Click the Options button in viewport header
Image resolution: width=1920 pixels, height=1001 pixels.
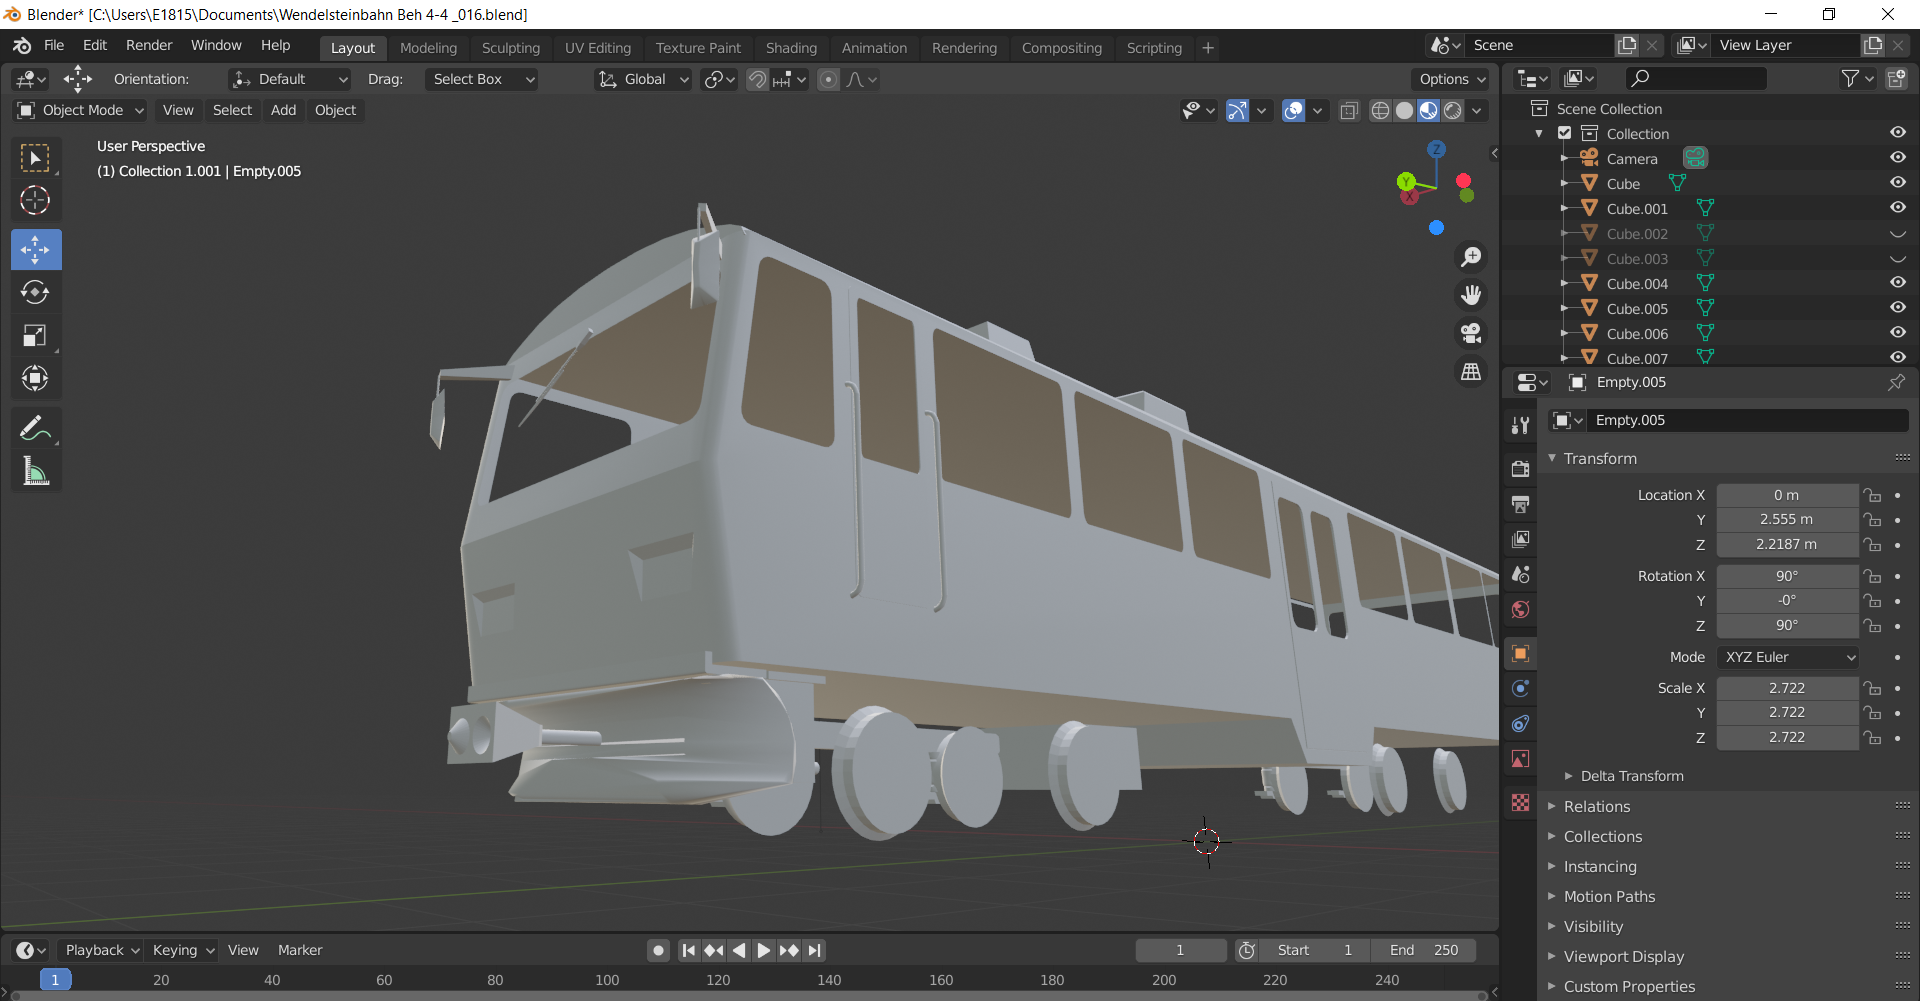point(1452,79)
